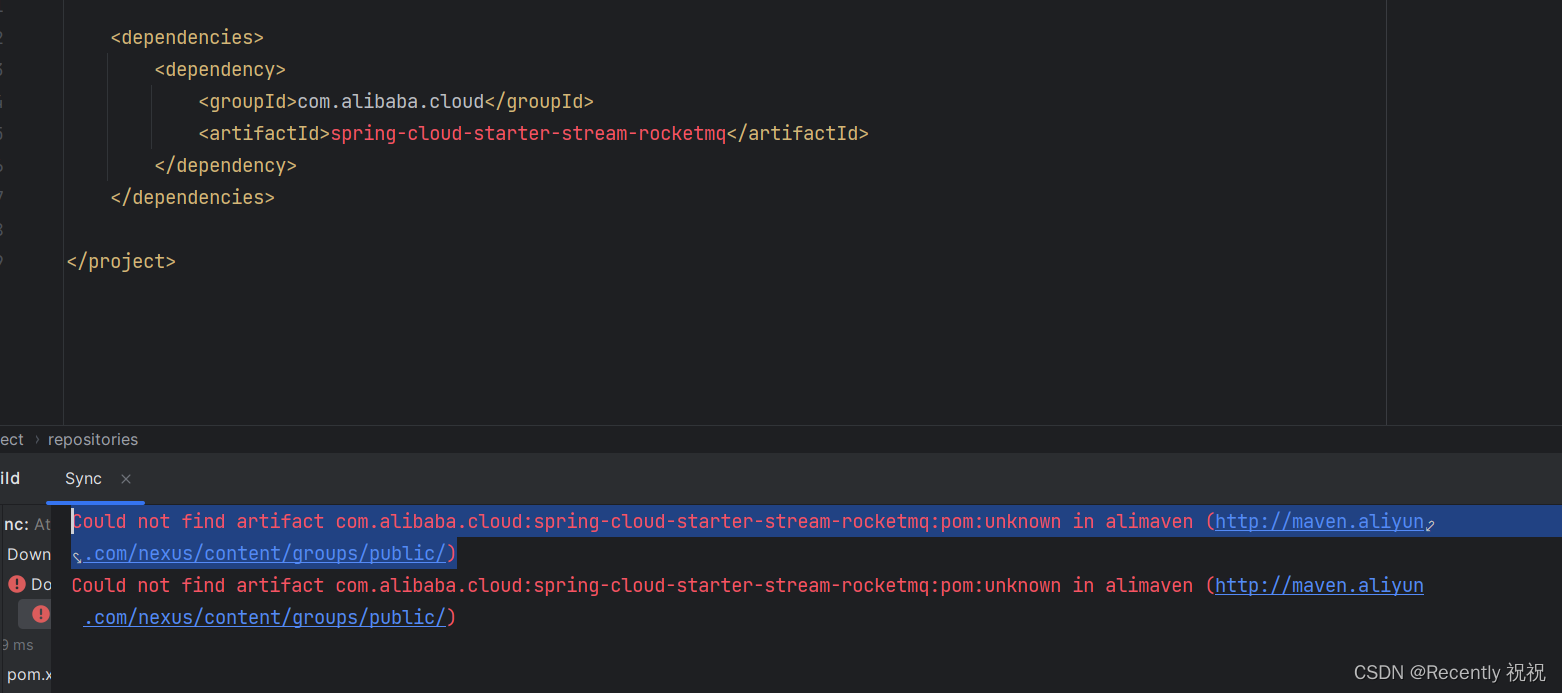Click the red artifactId spring-cloud-starter-stream-rocketmq
This screenshot has height=693, width=1562.
(x=528, y=133)
